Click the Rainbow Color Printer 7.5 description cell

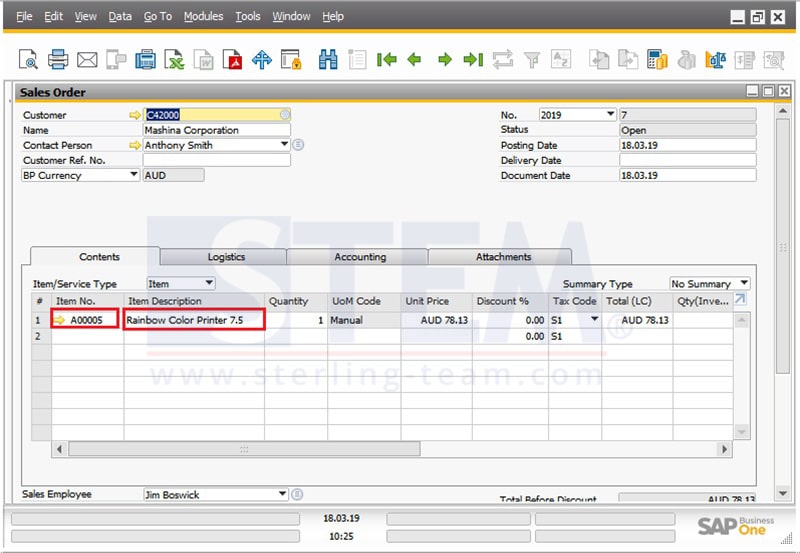194,320
